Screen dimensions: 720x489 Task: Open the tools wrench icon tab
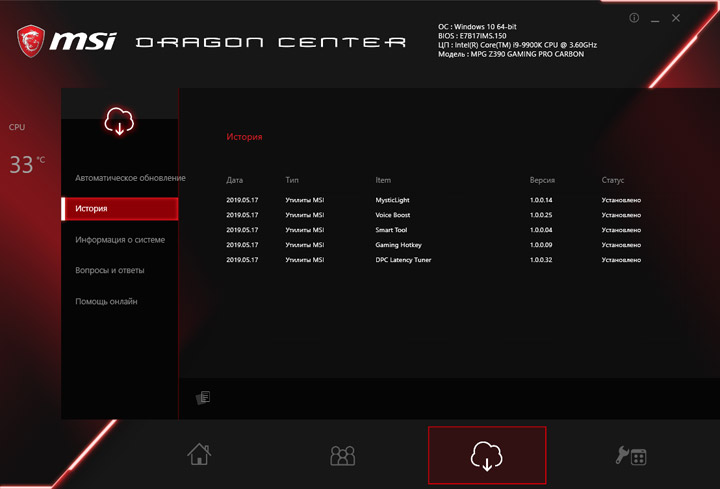click(x=631, y=456)
